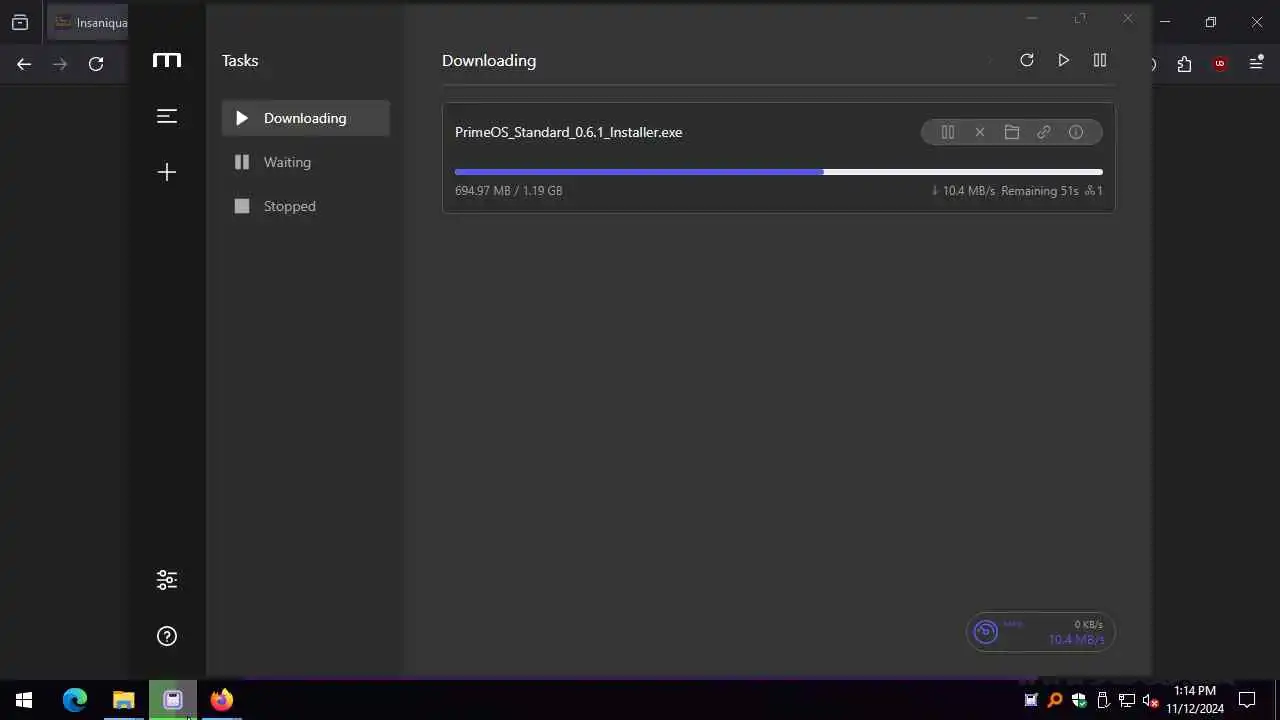Image resolution: width=1280 pixels, height=720 pixels.
Task: Pause all tasks from the top toolbar
Action: (1100, 60)
